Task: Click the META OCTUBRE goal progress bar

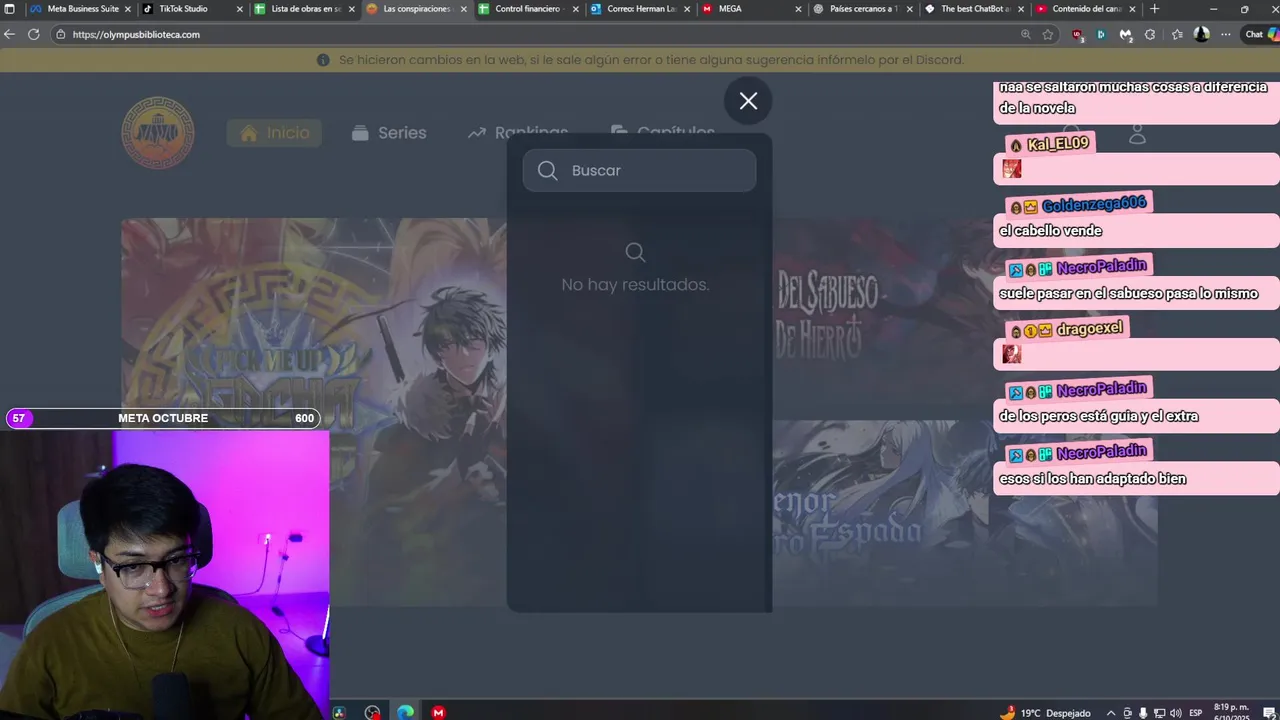Action: point(163,418)
